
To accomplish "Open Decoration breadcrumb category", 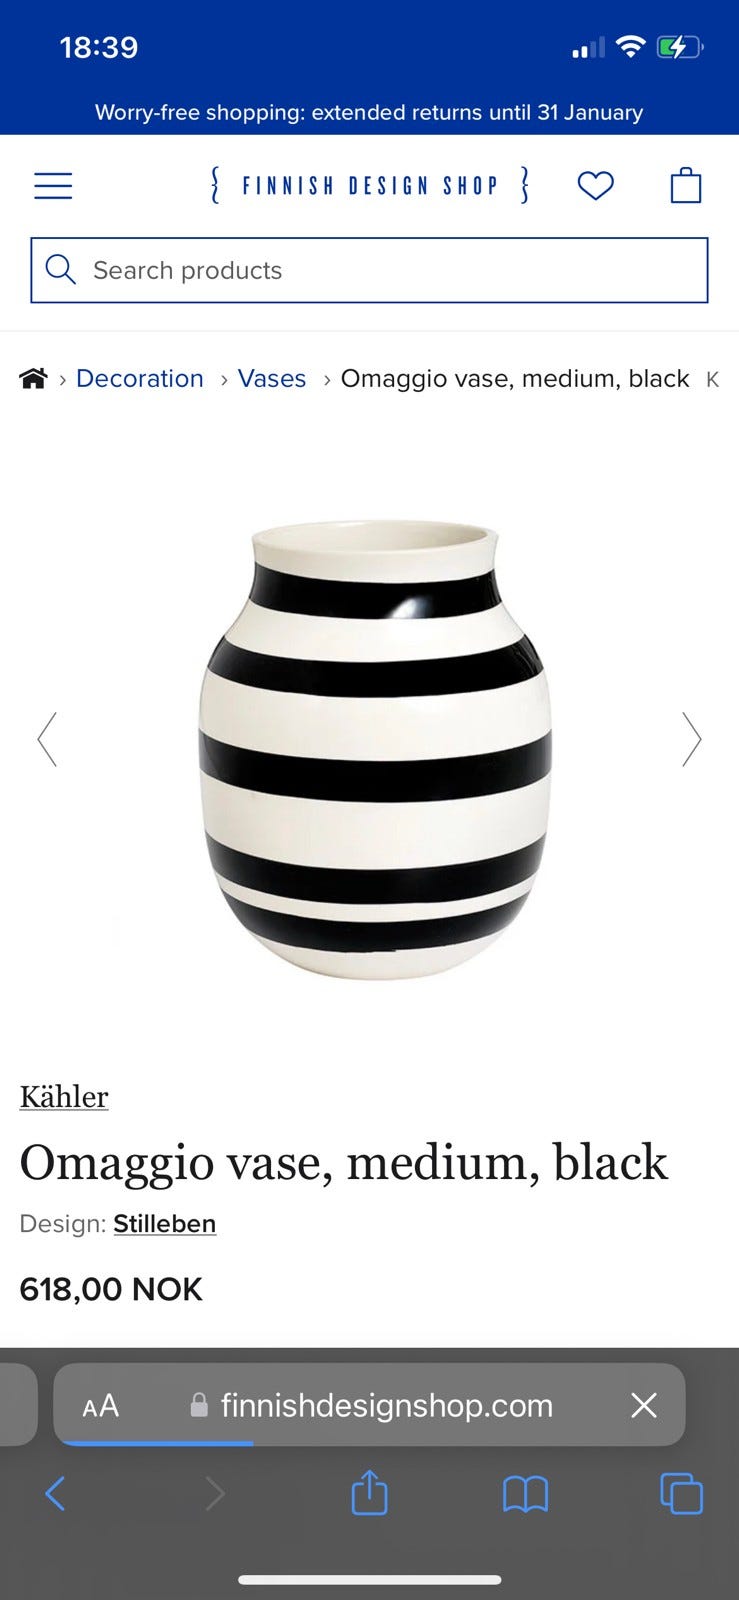I will click(x=140, y=379).
